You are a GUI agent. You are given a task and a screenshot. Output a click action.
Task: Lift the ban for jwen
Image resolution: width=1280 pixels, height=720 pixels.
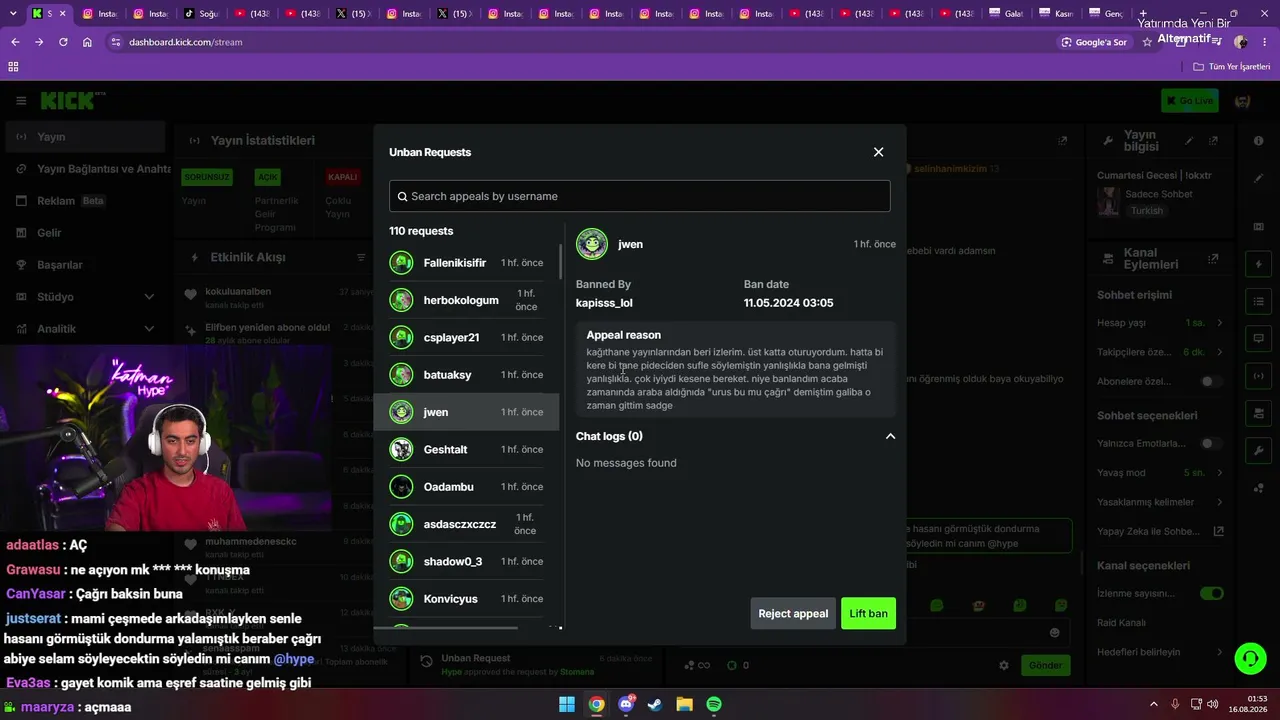click(868, 613)
